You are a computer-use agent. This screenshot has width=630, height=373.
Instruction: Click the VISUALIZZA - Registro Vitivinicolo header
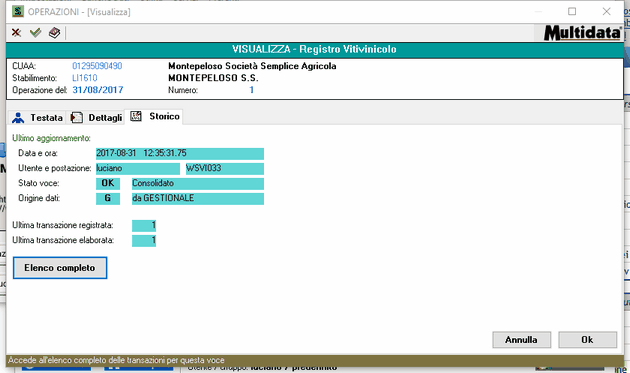[x=314, y=49]
